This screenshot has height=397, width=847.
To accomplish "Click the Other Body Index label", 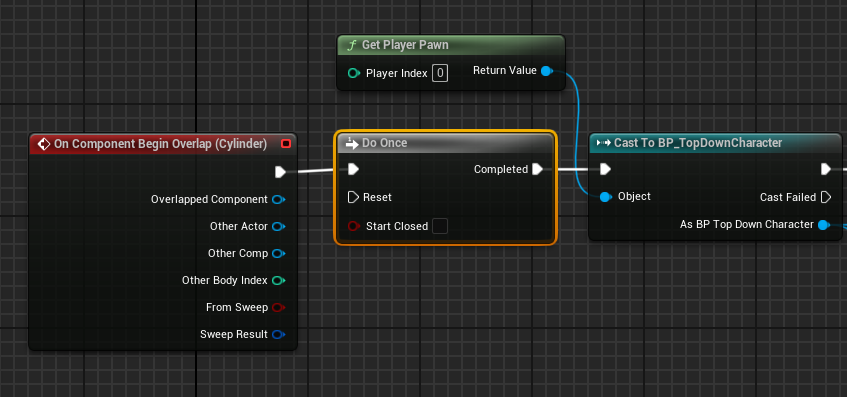I will point(225,280).
